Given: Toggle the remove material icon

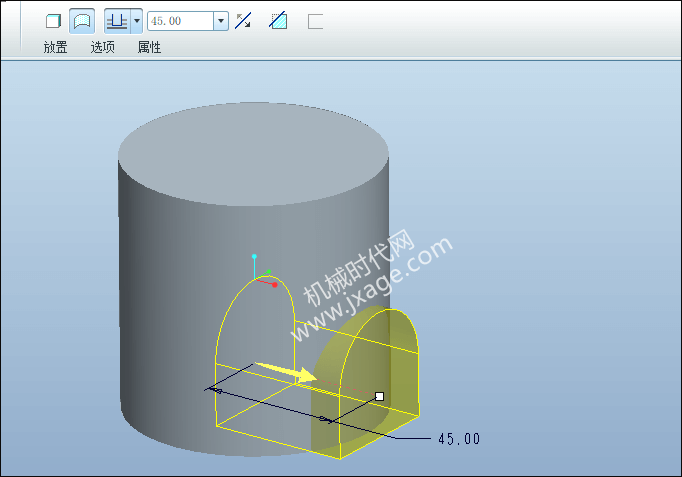Looking at the screenshot, I should (278, 21).
